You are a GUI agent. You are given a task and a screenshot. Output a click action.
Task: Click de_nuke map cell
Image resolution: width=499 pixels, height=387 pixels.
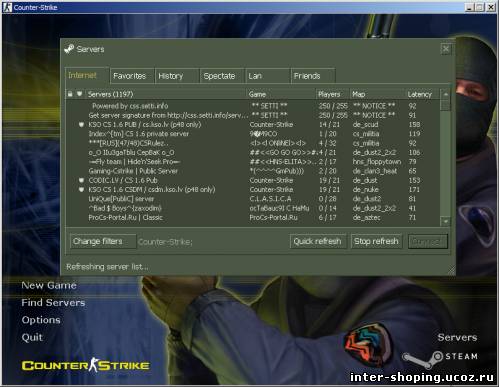click(365, 190)
